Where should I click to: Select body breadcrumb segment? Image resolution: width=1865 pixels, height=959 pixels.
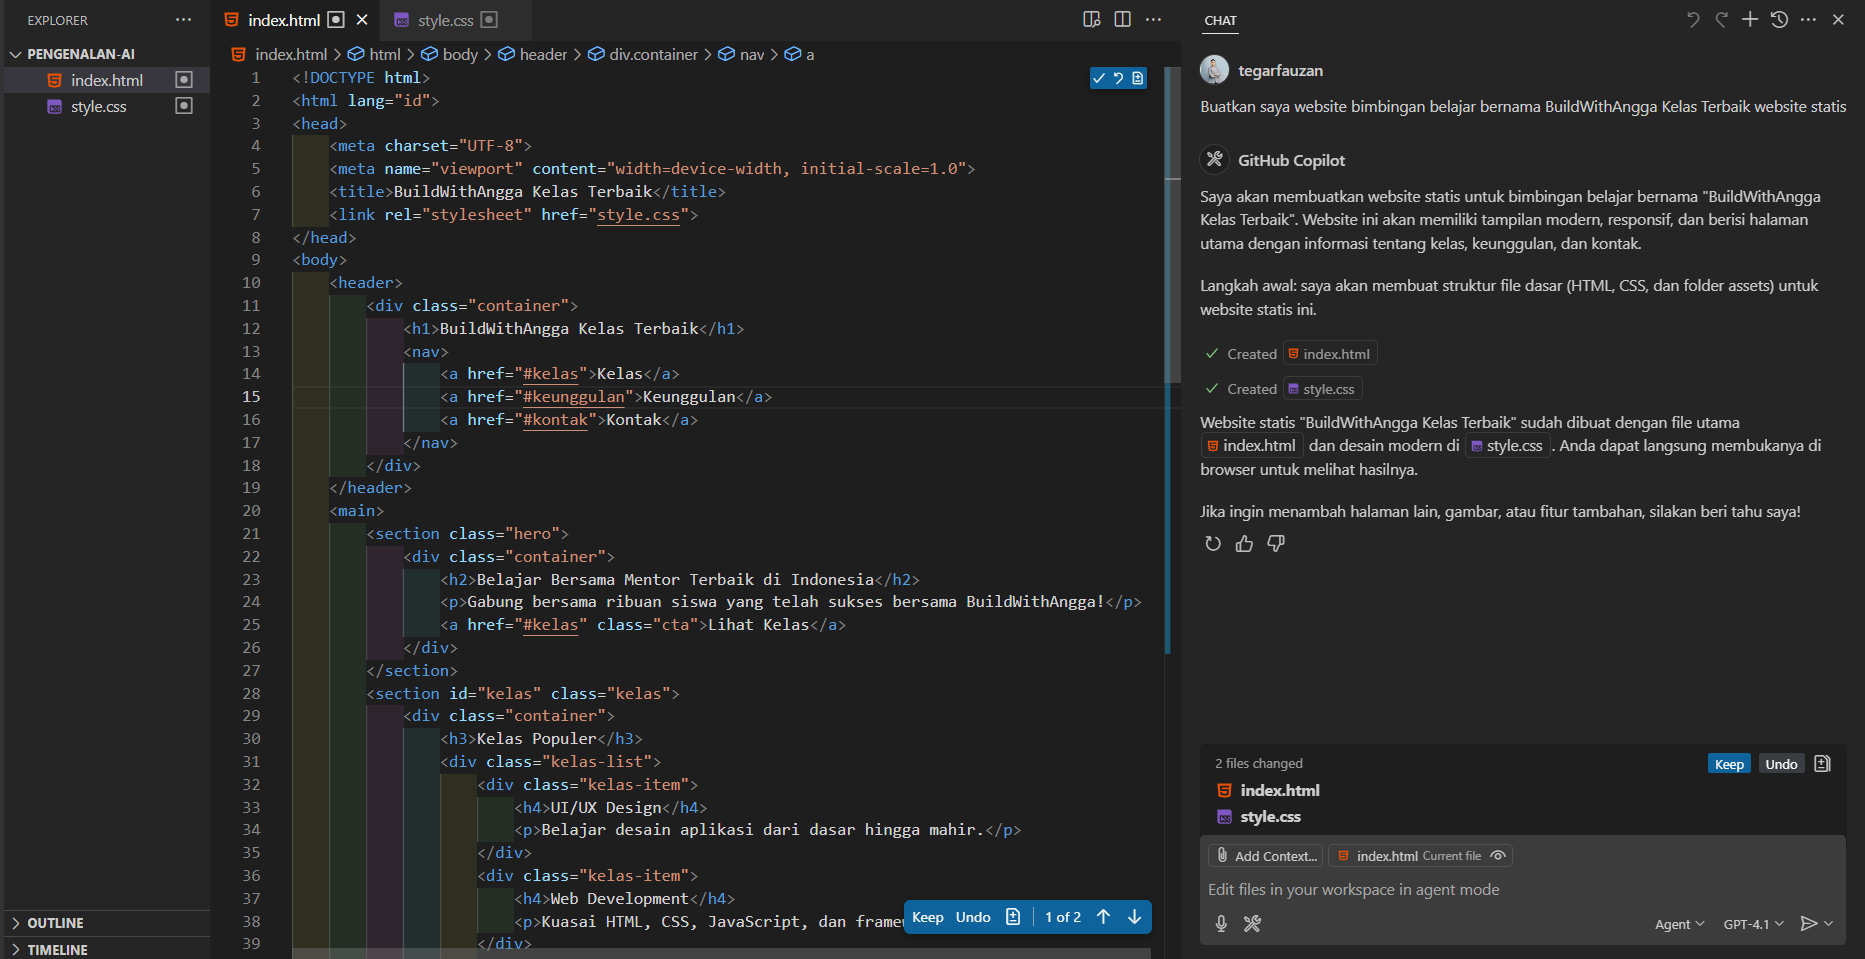click(x=460, y=54)
